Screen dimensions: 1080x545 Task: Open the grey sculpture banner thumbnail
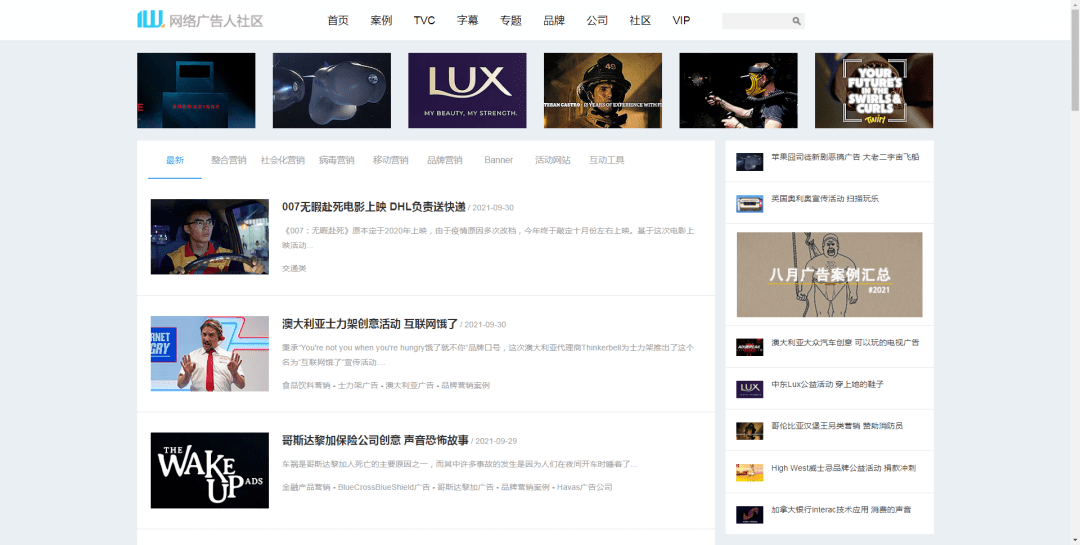coord(332,90)
